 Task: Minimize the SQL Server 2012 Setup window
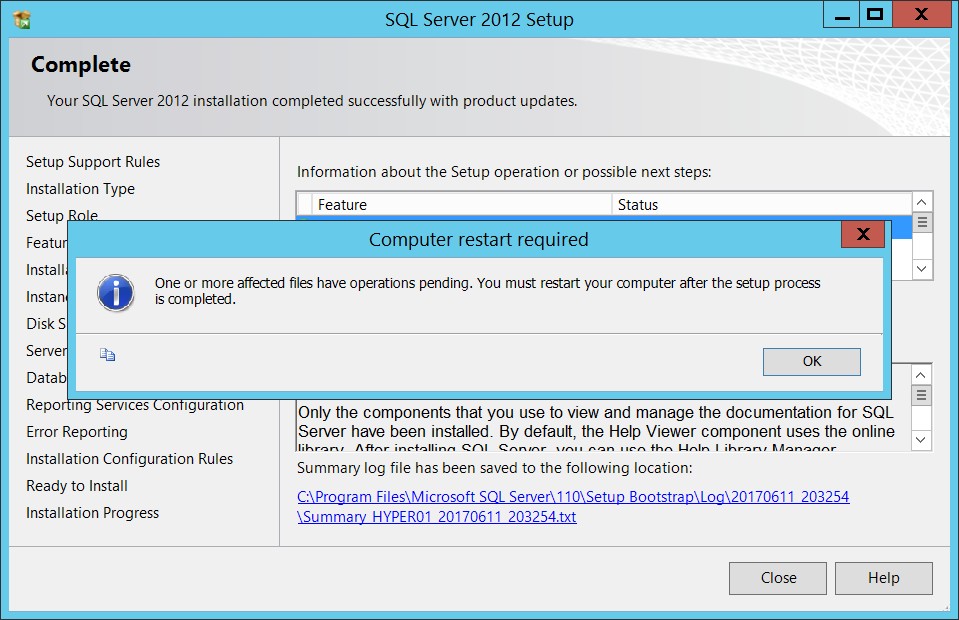coord(842,15)
